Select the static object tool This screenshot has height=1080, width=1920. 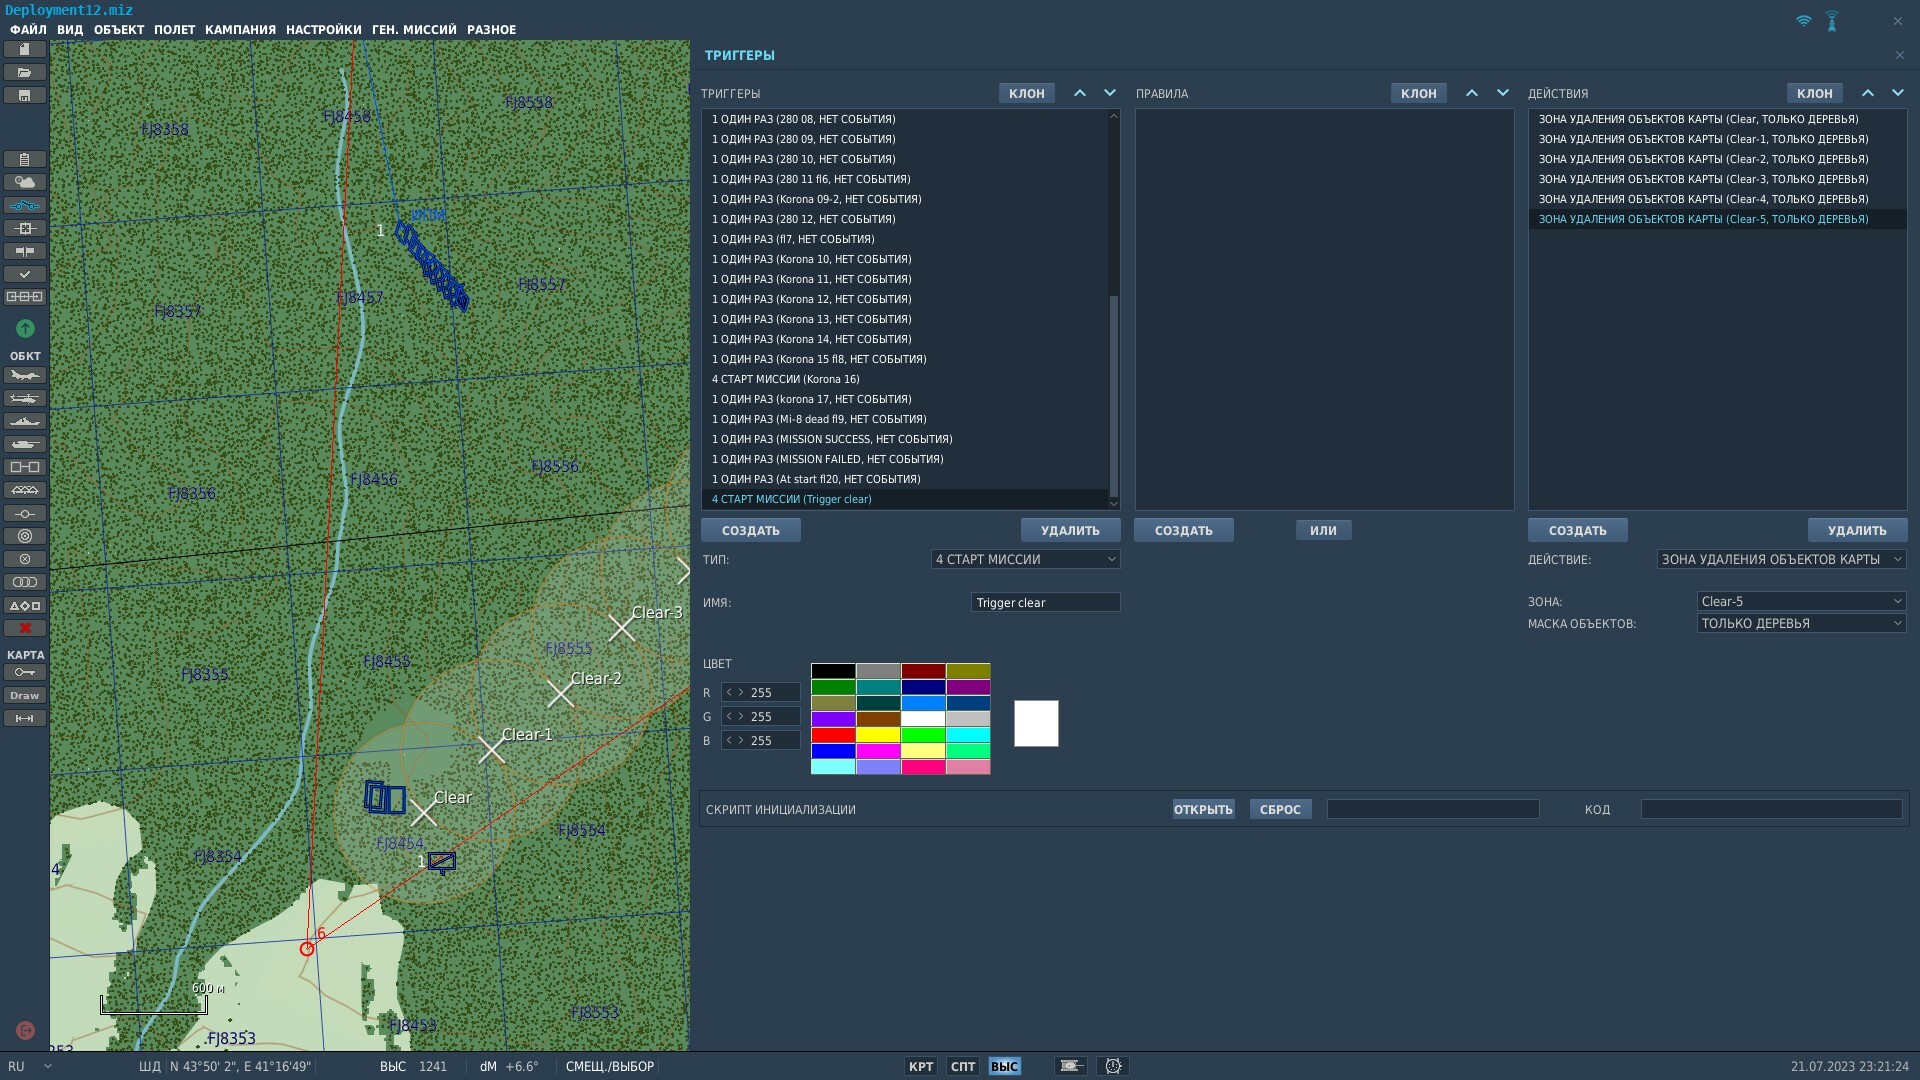point(25,467)
